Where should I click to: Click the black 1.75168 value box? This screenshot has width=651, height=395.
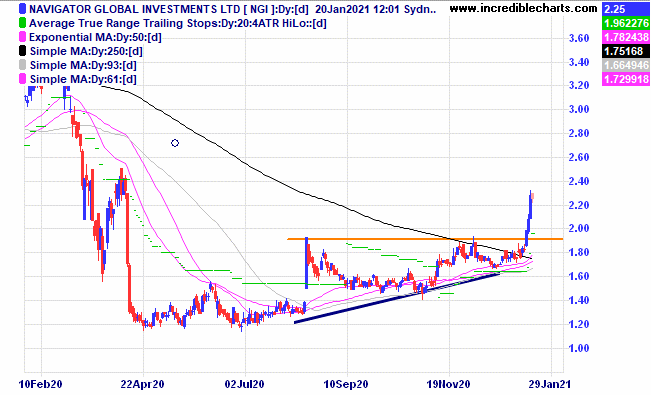pyautogui.click(x=626, y=51)
